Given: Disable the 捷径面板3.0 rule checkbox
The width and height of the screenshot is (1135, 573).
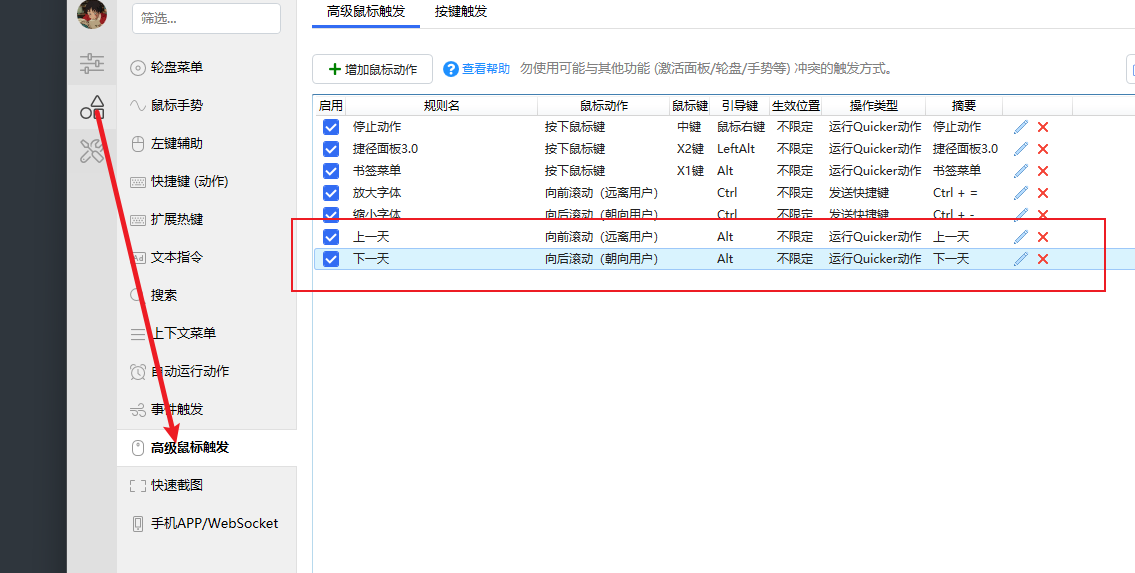Looking at the screenshot, I should [x=331, y=149].
